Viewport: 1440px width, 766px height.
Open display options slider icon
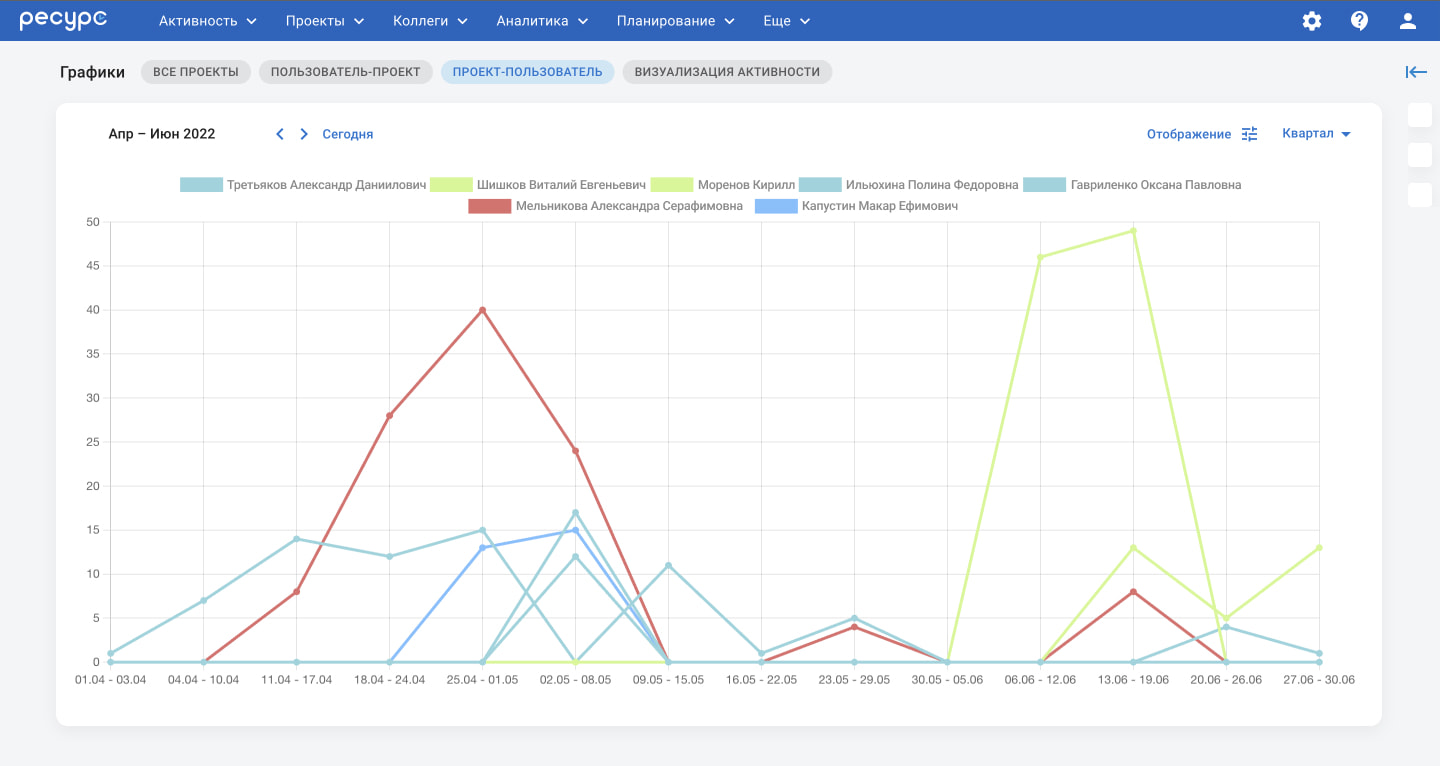tap(1249, 134)
